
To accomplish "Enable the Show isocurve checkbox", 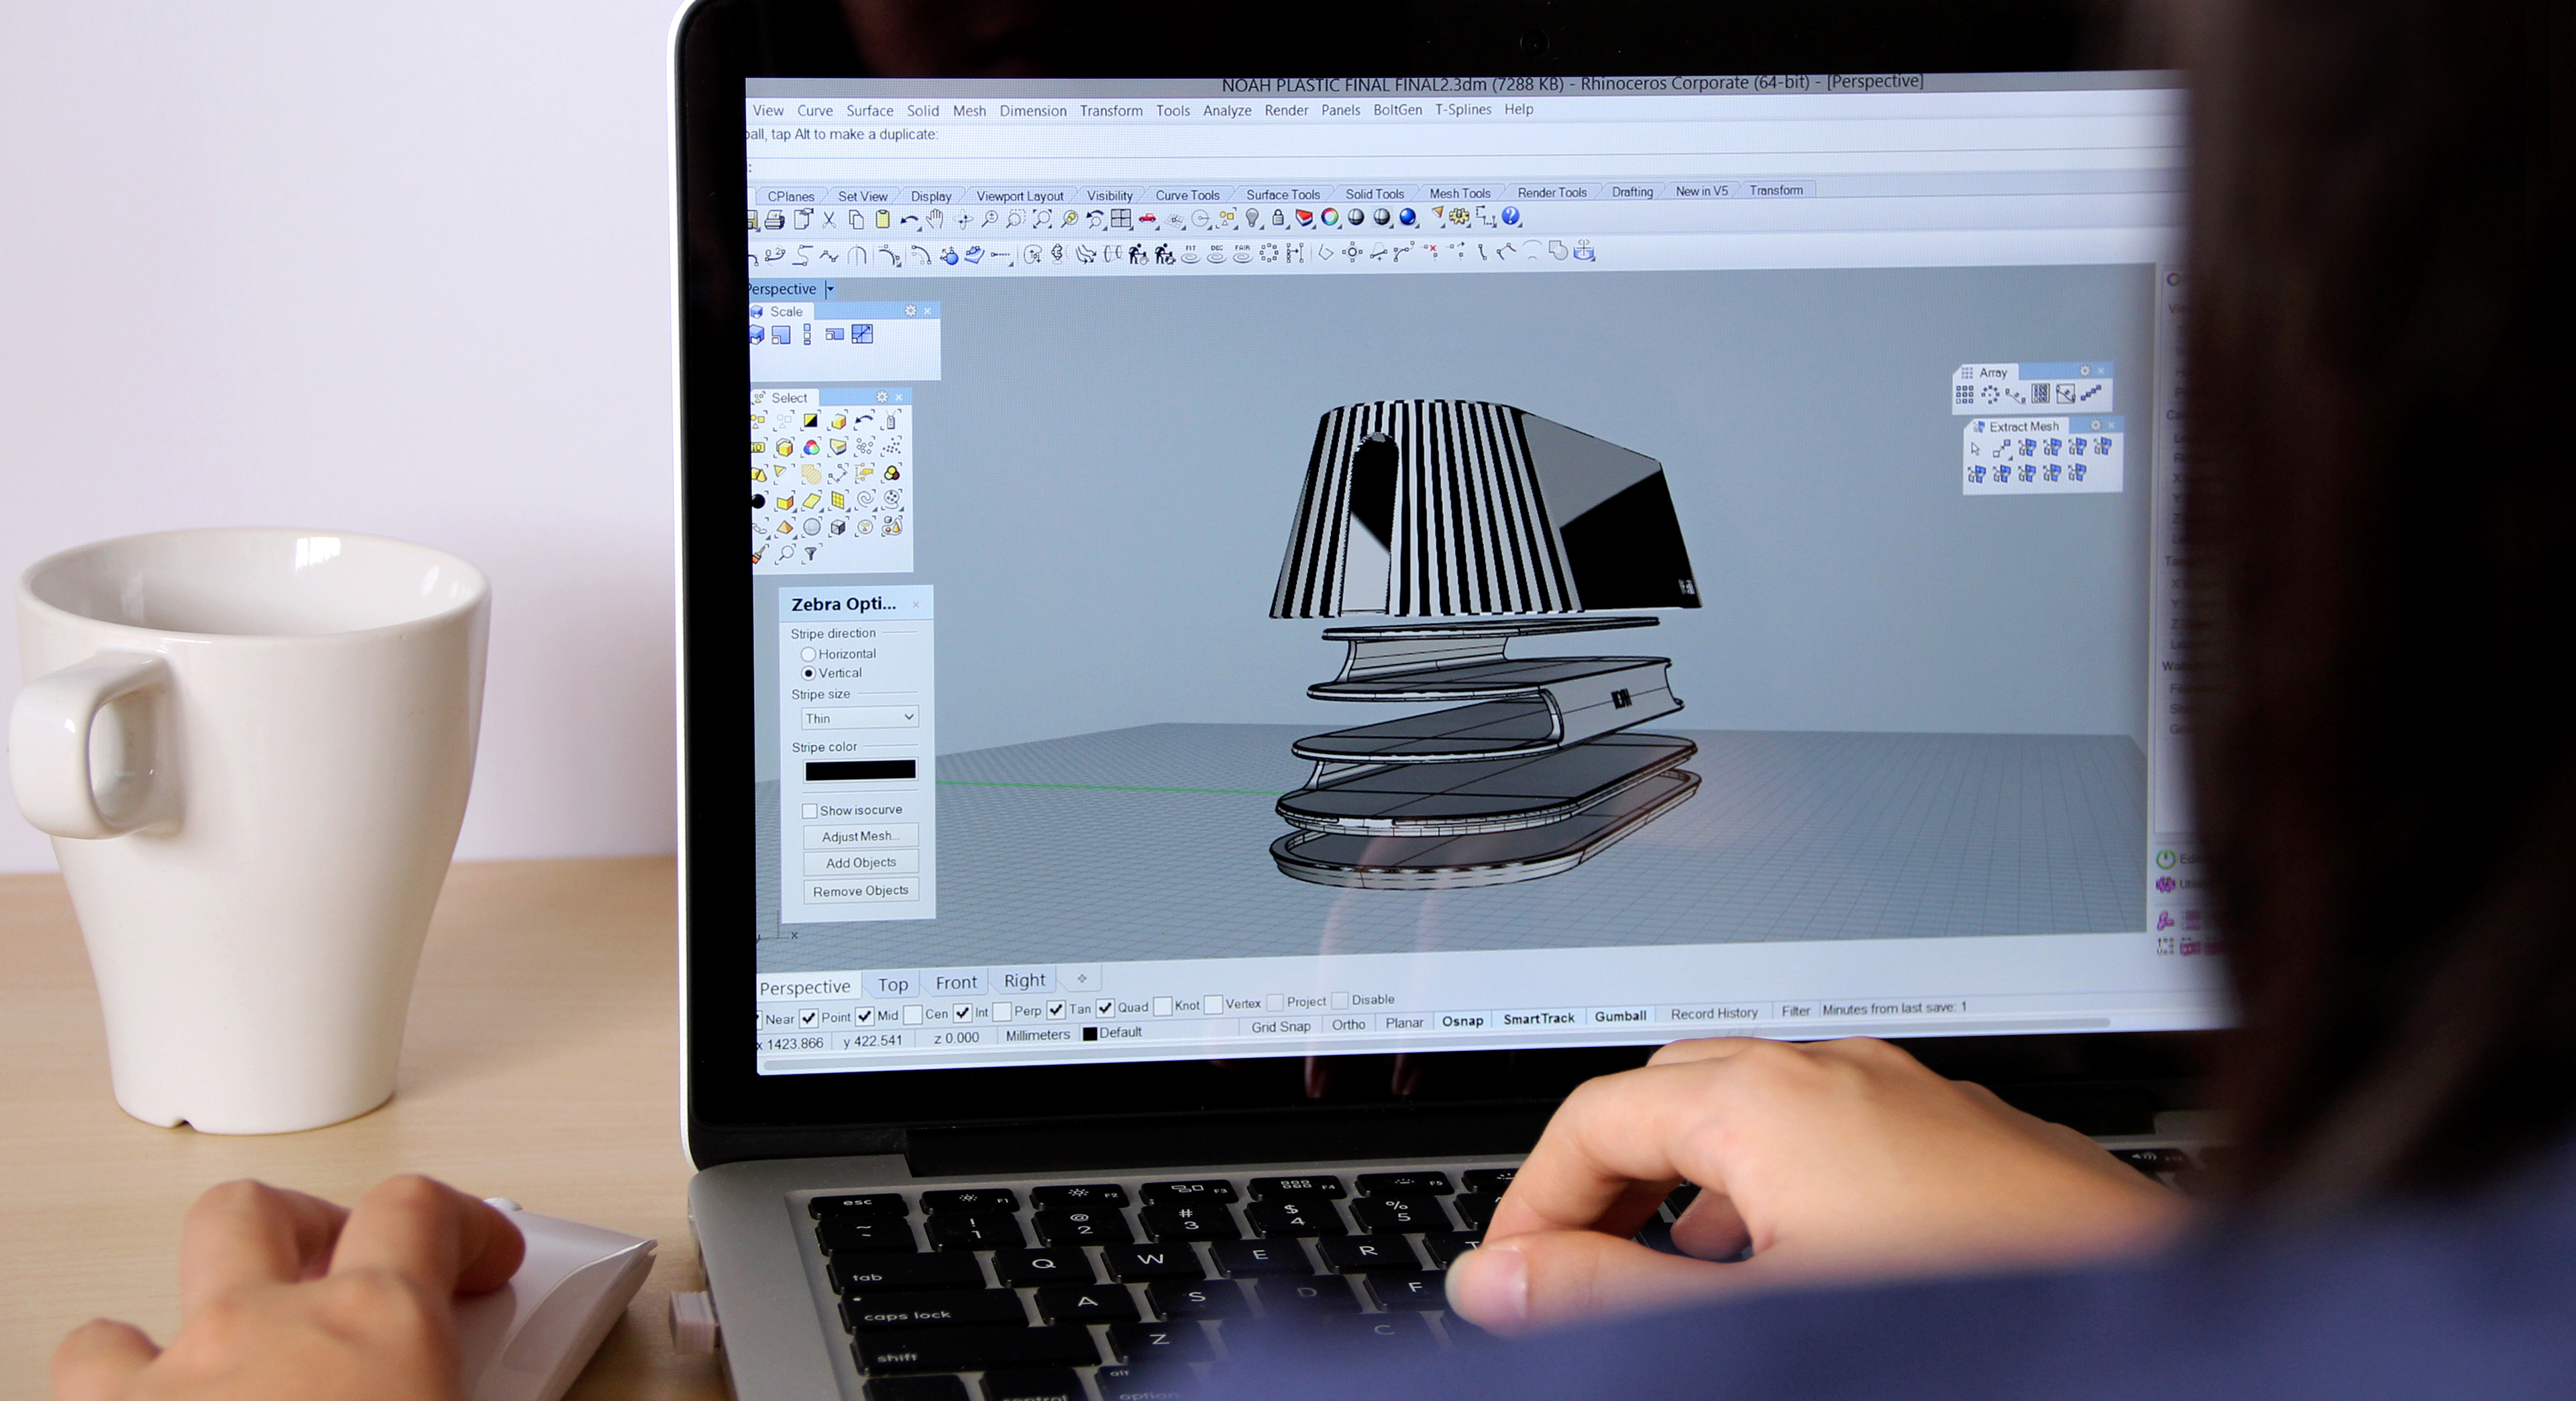I will click(x=810, y=811).
